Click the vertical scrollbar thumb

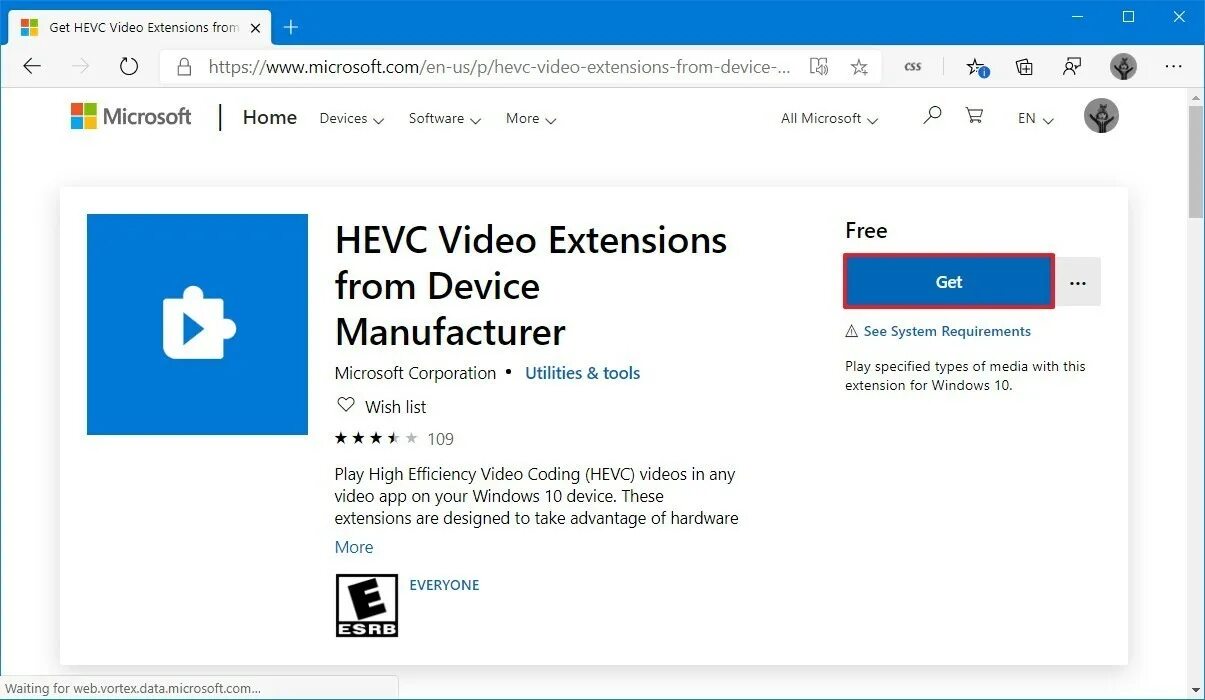tap(1195, 160)
